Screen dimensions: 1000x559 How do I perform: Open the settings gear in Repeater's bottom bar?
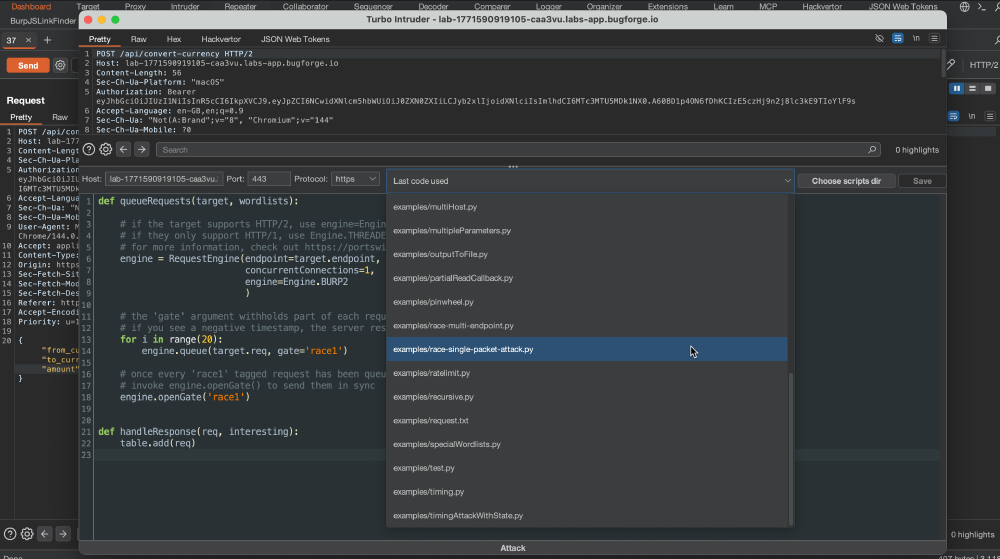coord(27,534)
